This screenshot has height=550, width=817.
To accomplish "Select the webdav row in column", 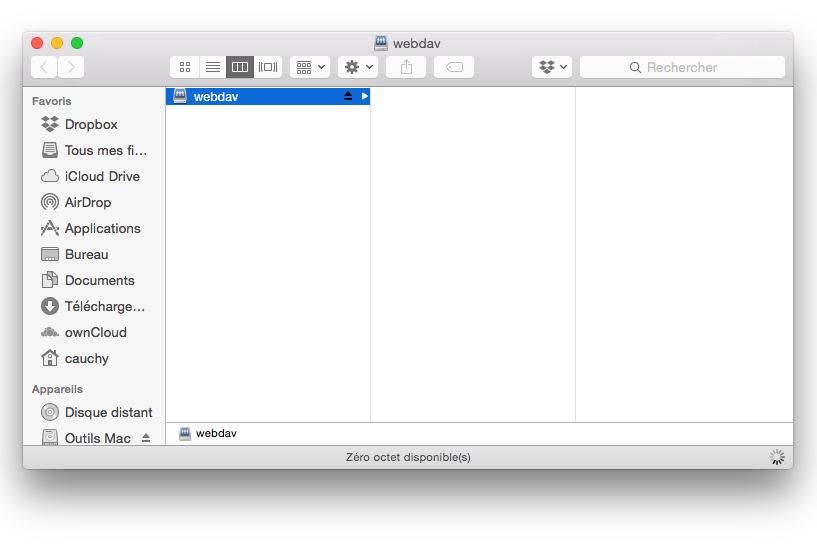I will coord(268,96).
